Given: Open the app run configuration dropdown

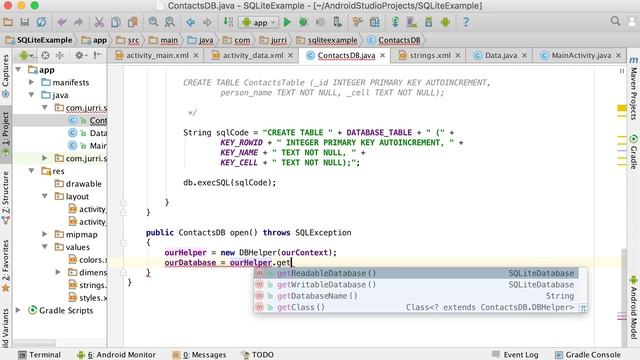Looking at the screenshot, I should [259, 22].
